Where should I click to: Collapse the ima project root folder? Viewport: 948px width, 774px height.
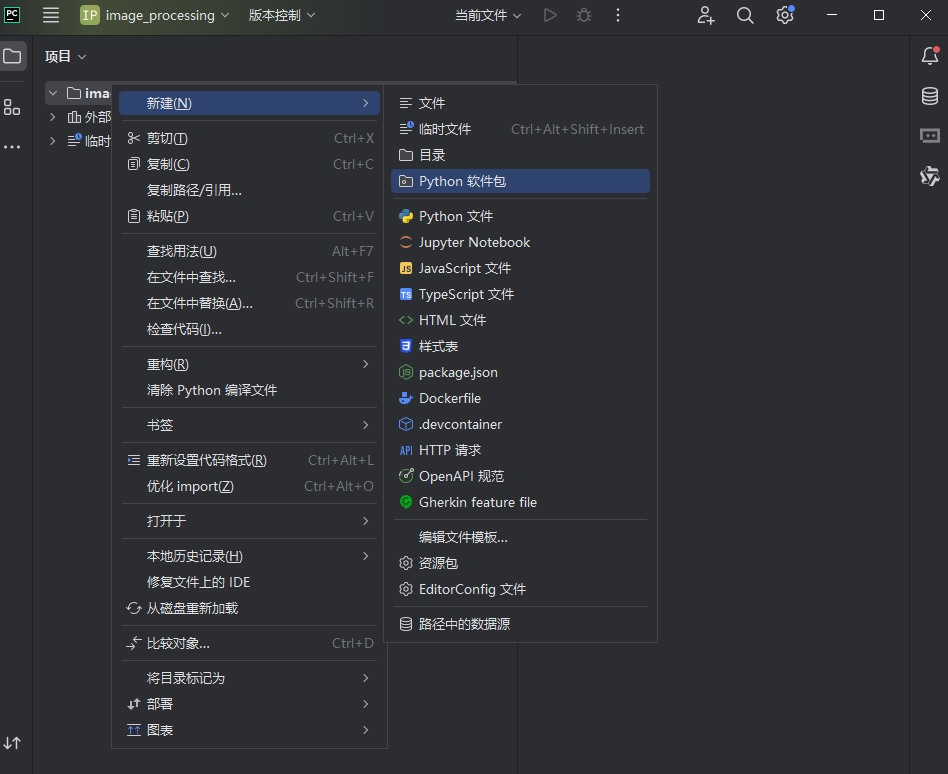coord(53,93)
